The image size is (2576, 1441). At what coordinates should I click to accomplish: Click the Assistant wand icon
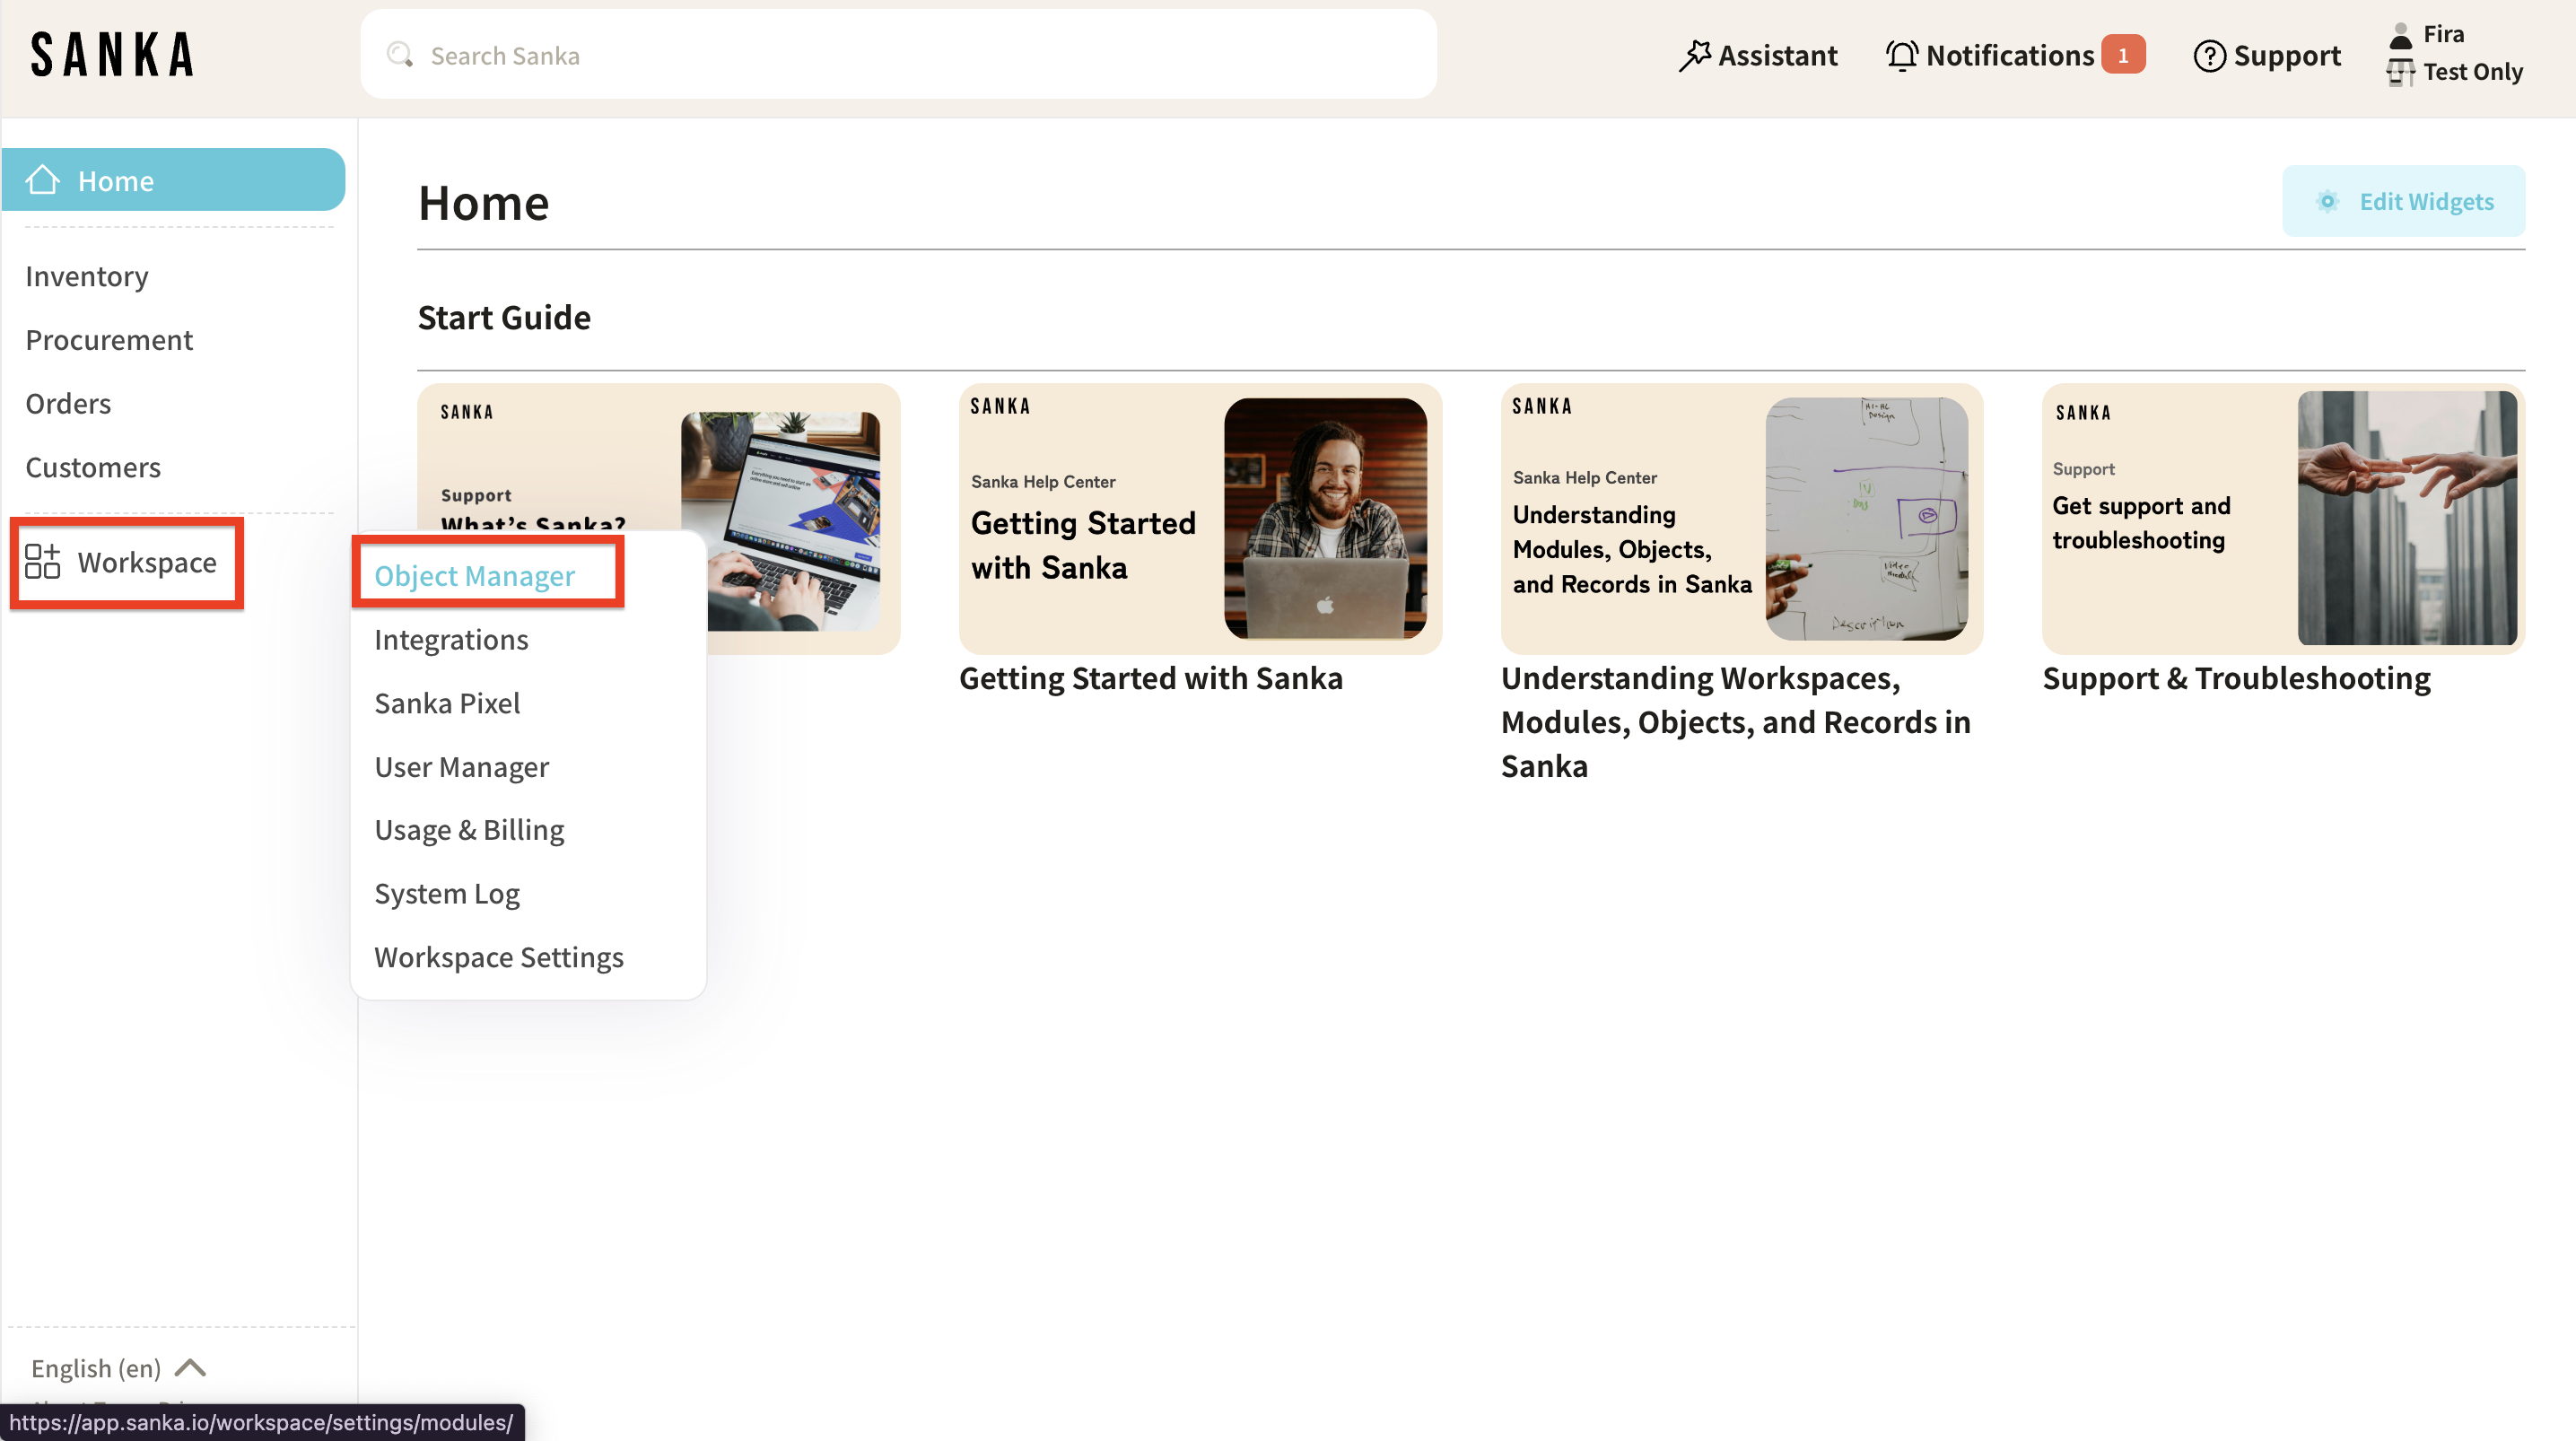1694,55
